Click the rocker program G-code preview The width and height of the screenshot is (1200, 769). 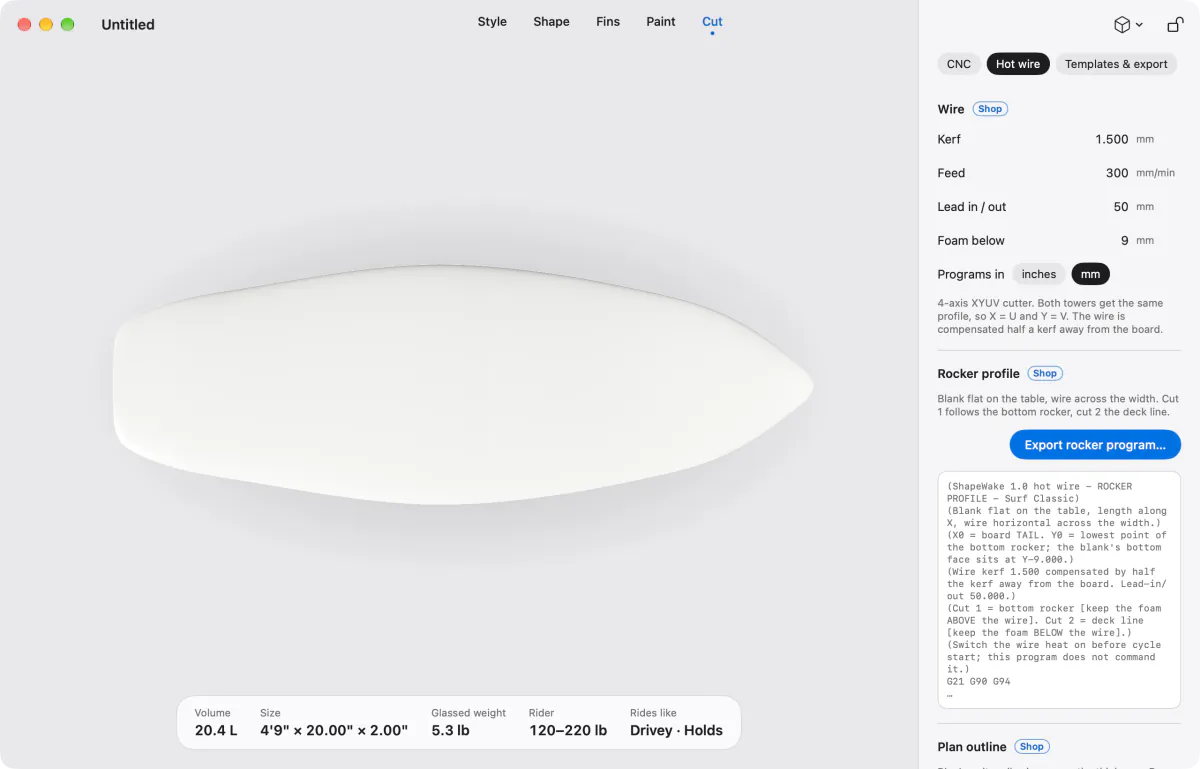click(1059, 590)
